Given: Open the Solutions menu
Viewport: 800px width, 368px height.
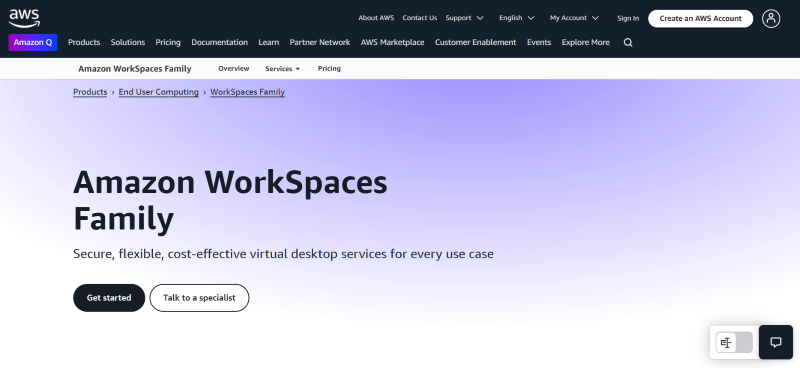Looking at the screenshot, I should click(128, 42).
